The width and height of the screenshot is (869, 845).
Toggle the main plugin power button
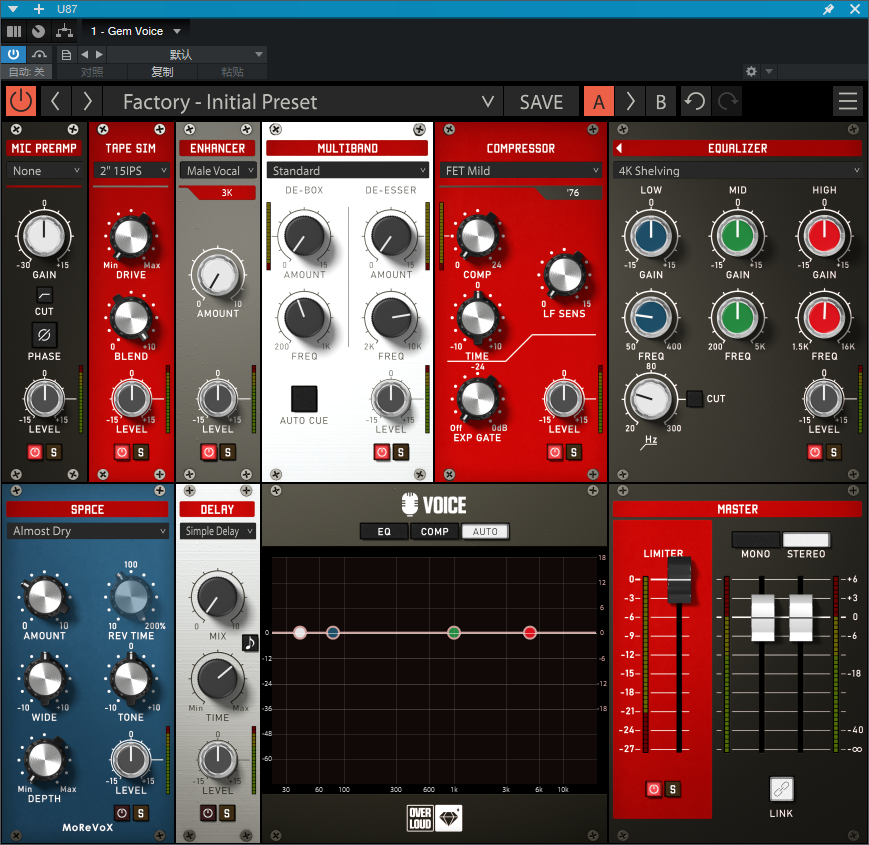[21, 101]
